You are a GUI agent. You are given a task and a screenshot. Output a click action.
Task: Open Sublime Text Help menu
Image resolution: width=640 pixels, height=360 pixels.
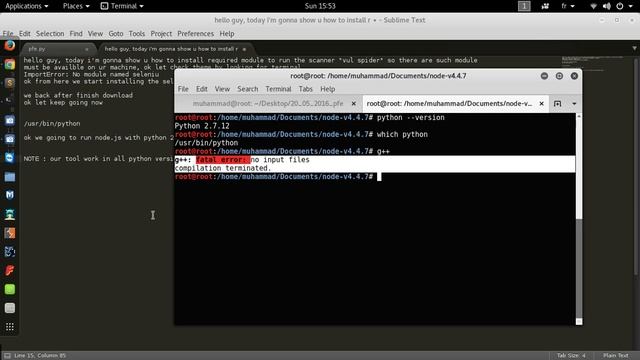click(227, 33)
